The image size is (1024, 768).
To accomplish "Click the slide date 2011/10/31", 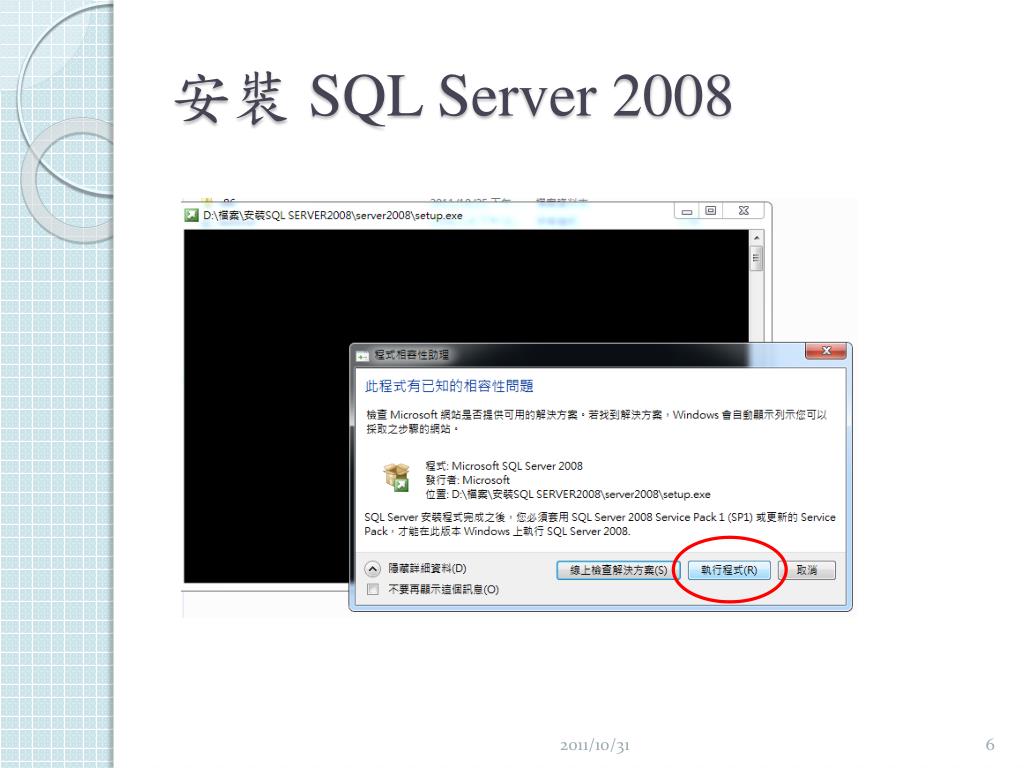I will click(x=594, y=745).
